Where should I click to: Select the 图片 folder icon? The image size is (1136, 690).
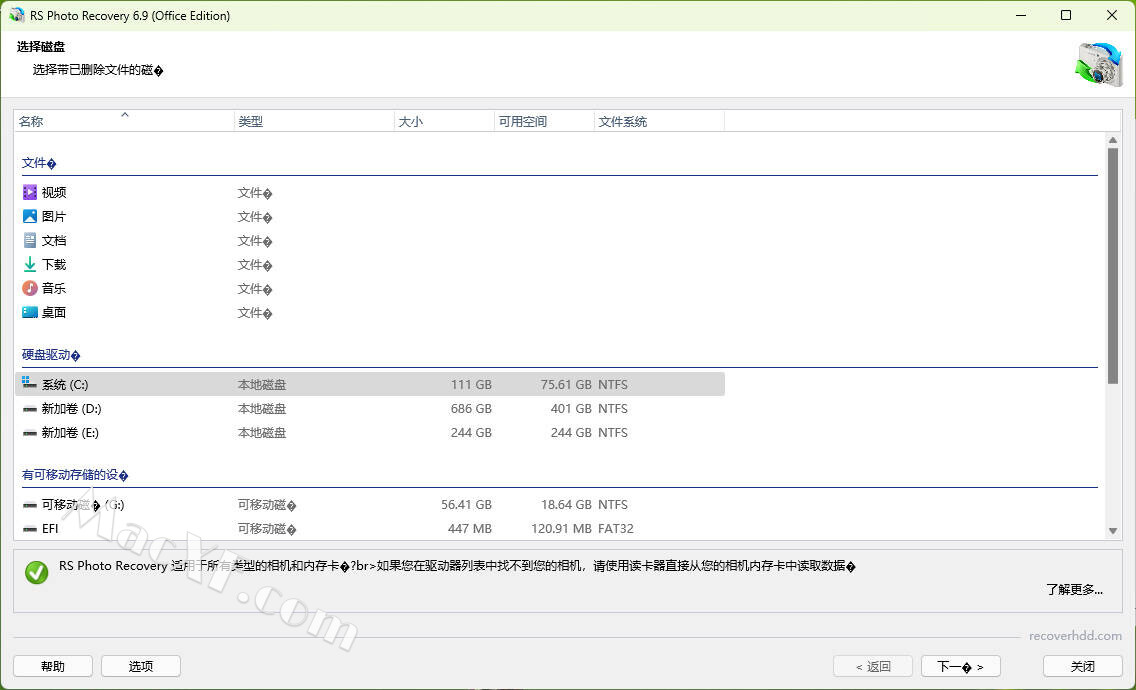coord(30,216)
